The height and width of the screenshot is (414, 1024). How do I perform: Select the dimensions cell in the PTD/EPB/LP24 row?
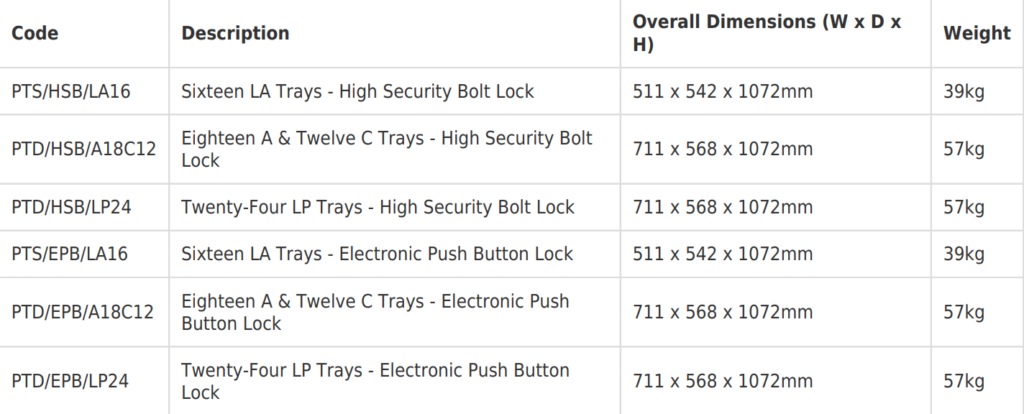click(x=722, y=381)
